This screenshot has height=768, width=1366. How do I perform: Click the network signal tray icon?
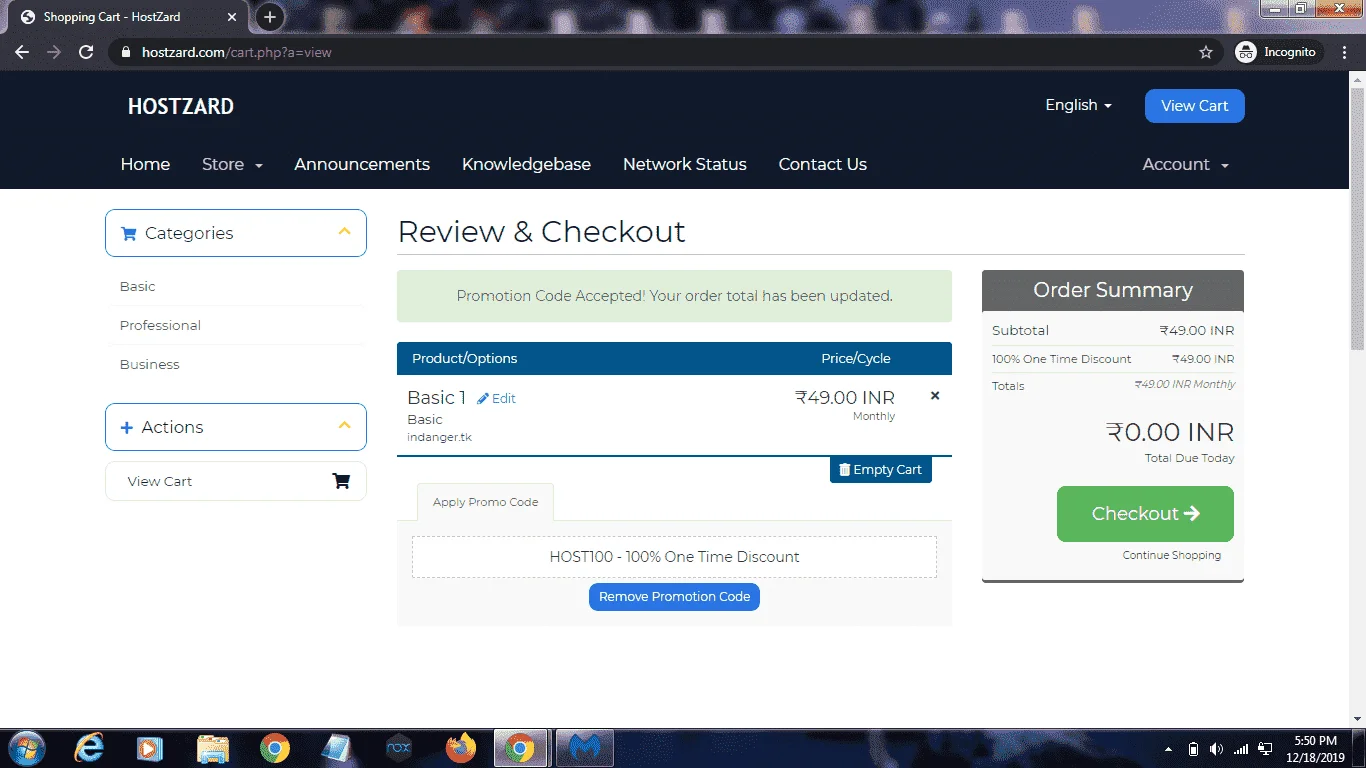1241,749
